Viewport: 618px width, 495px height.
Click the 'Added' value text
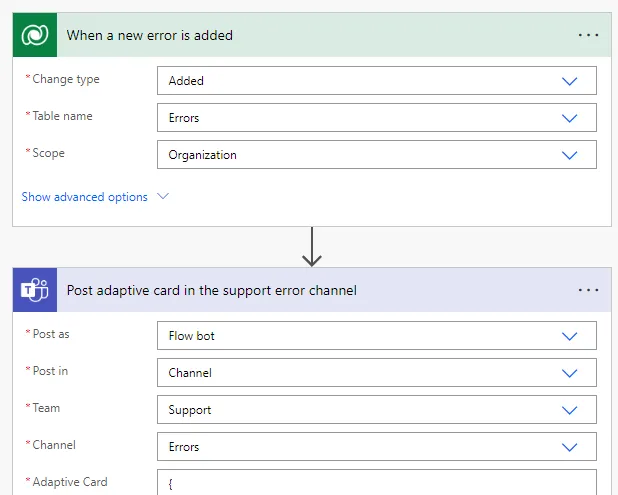click(186, 81)
